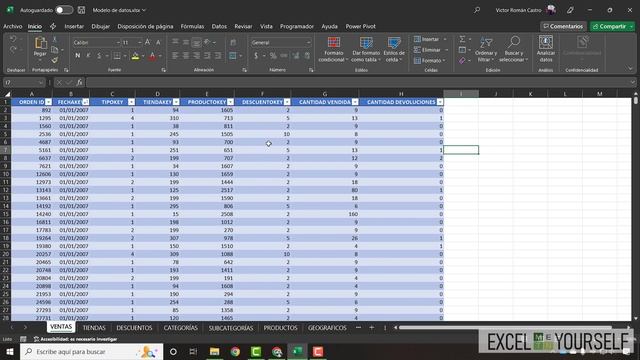Click the Copy icon in Portapapeles
The image size is (640, 360).
tap(55, 50)
